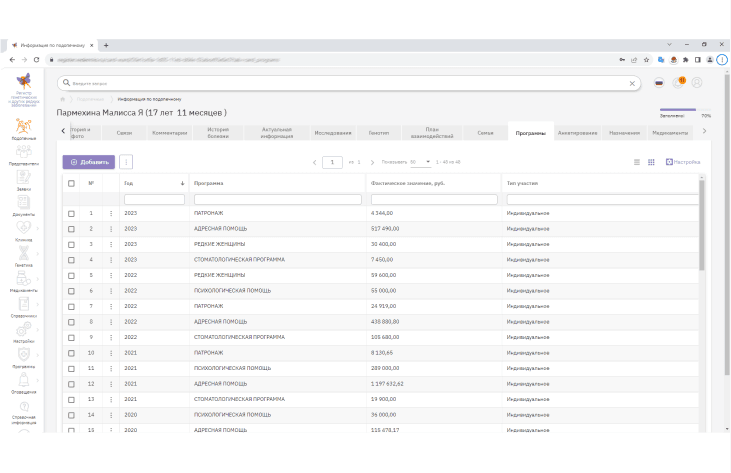Expand the Генетика sidebar submenu arrow
This screenshot has height=473, width=731.
pos(38,254)
